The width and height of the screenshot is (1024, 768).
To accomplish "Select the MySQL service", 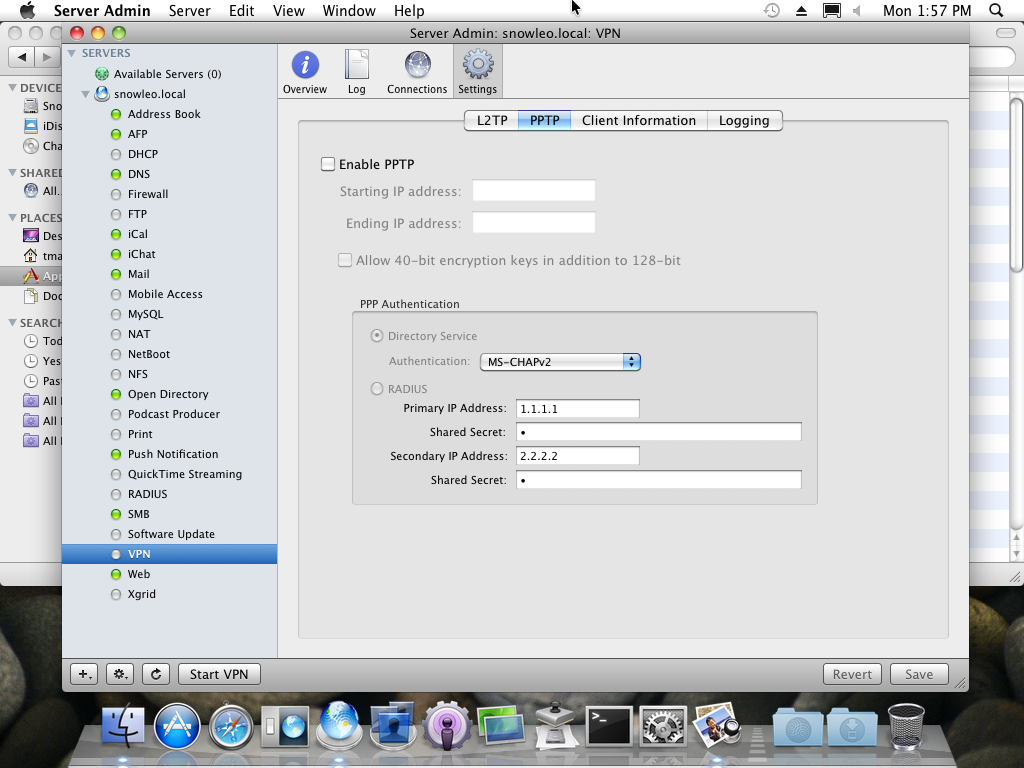I will coord(145,314).
